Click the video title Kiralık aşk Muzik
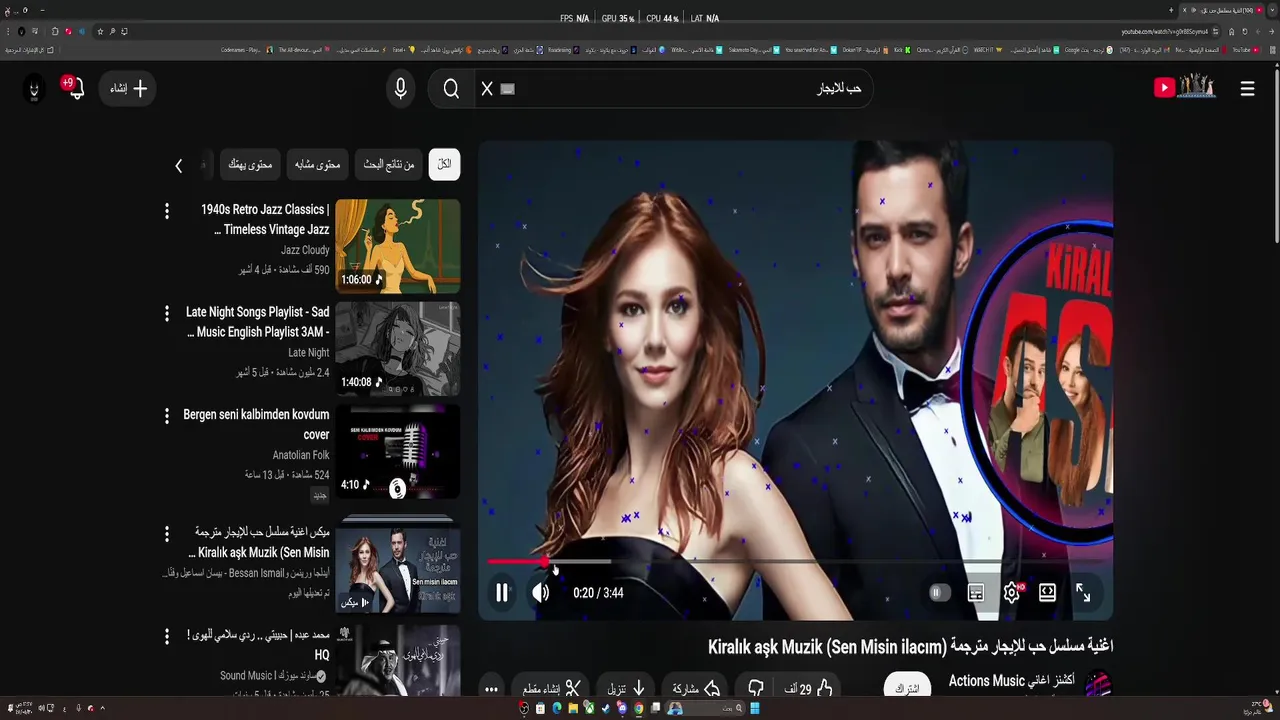 click(910, 647)
